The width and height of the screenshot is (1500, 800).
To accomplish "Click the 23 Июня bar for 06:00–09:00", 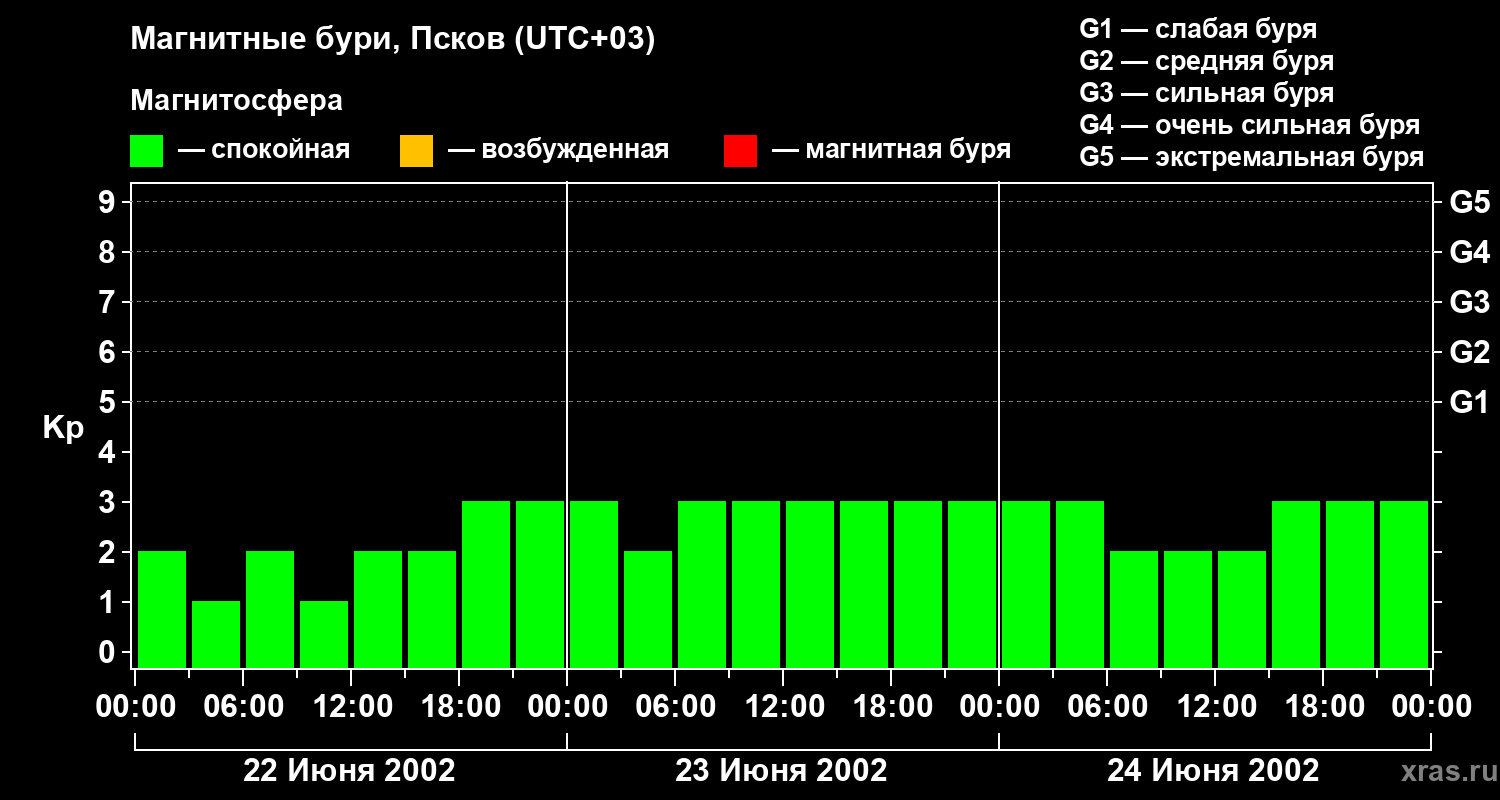I will [702, 584].
